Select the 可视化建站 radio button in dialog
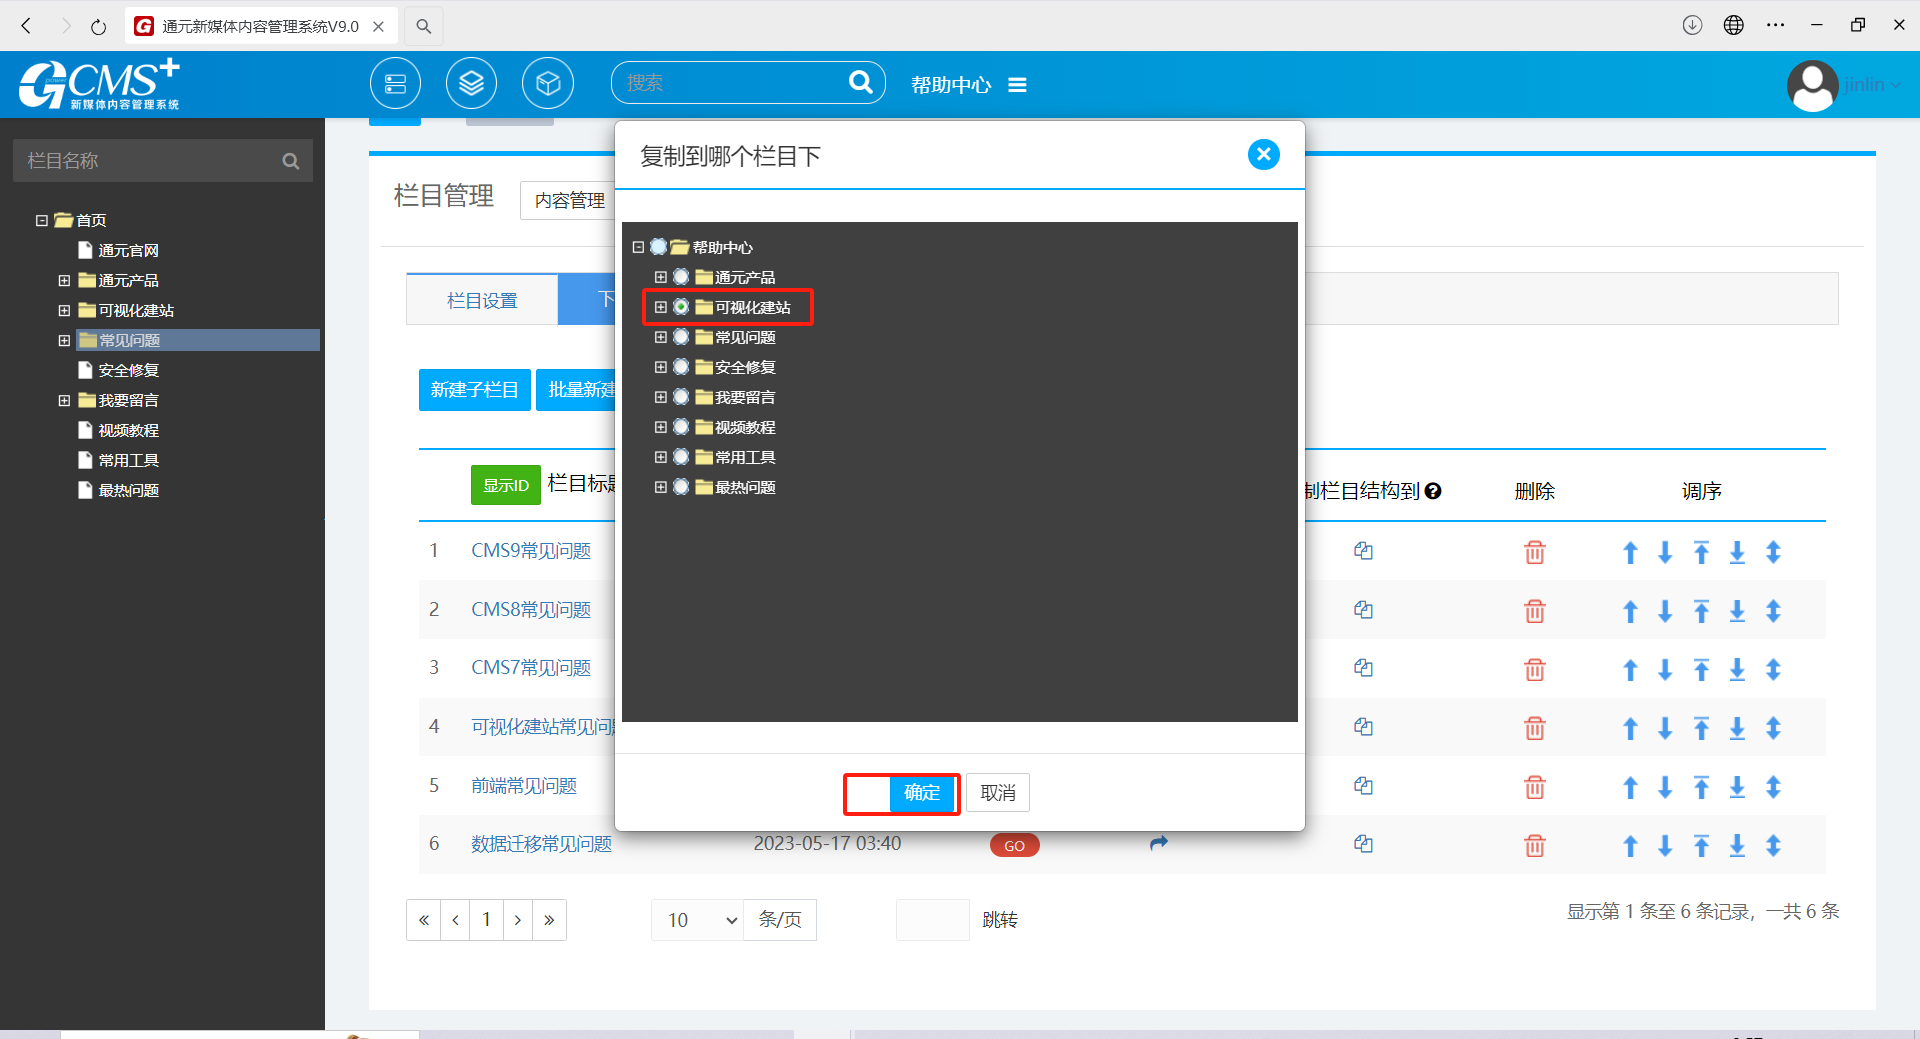 [x=681, y=307]
